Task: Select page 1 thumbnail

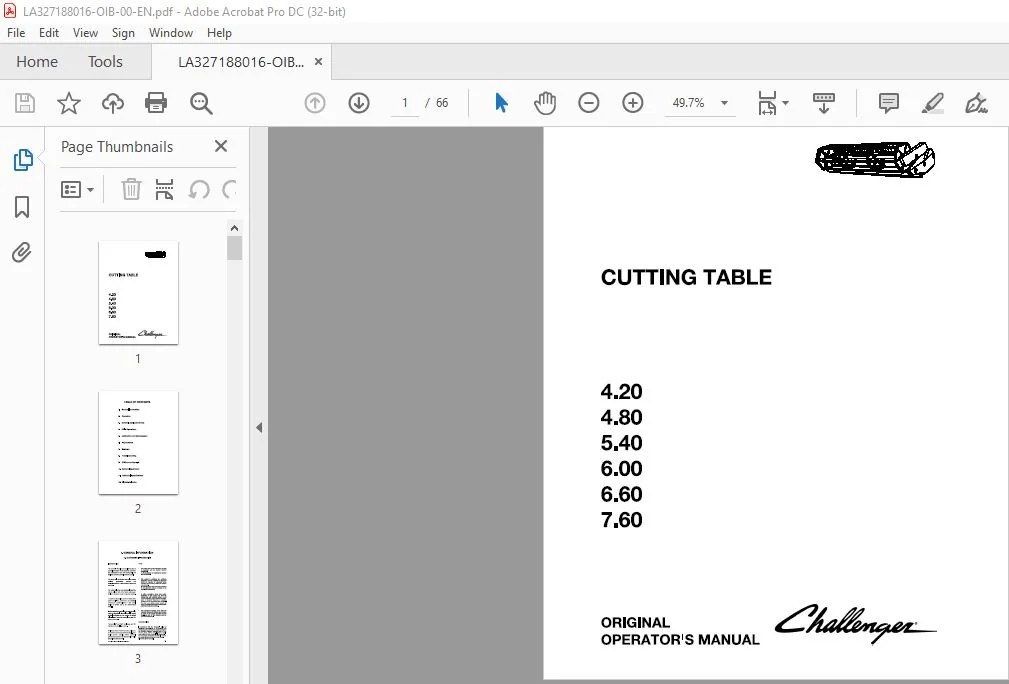Action: (x=138, y=293)
